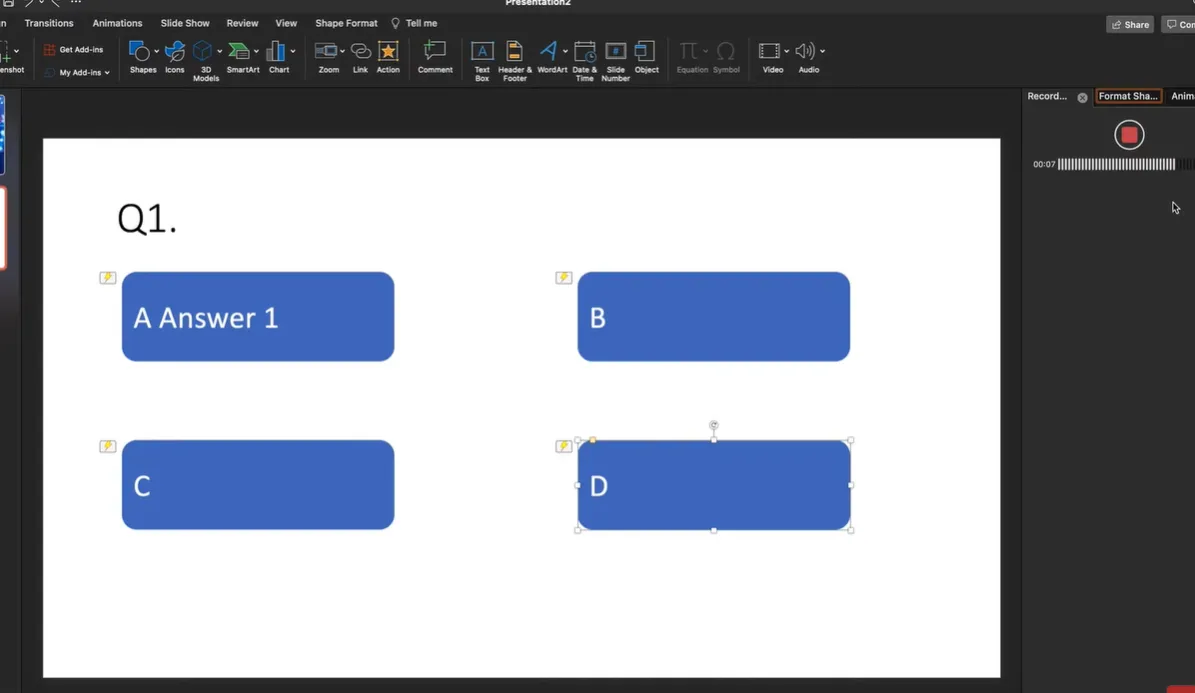Expand the Audio dropdown arrow
Viewport: 1195px width, 693px height.
822,51
